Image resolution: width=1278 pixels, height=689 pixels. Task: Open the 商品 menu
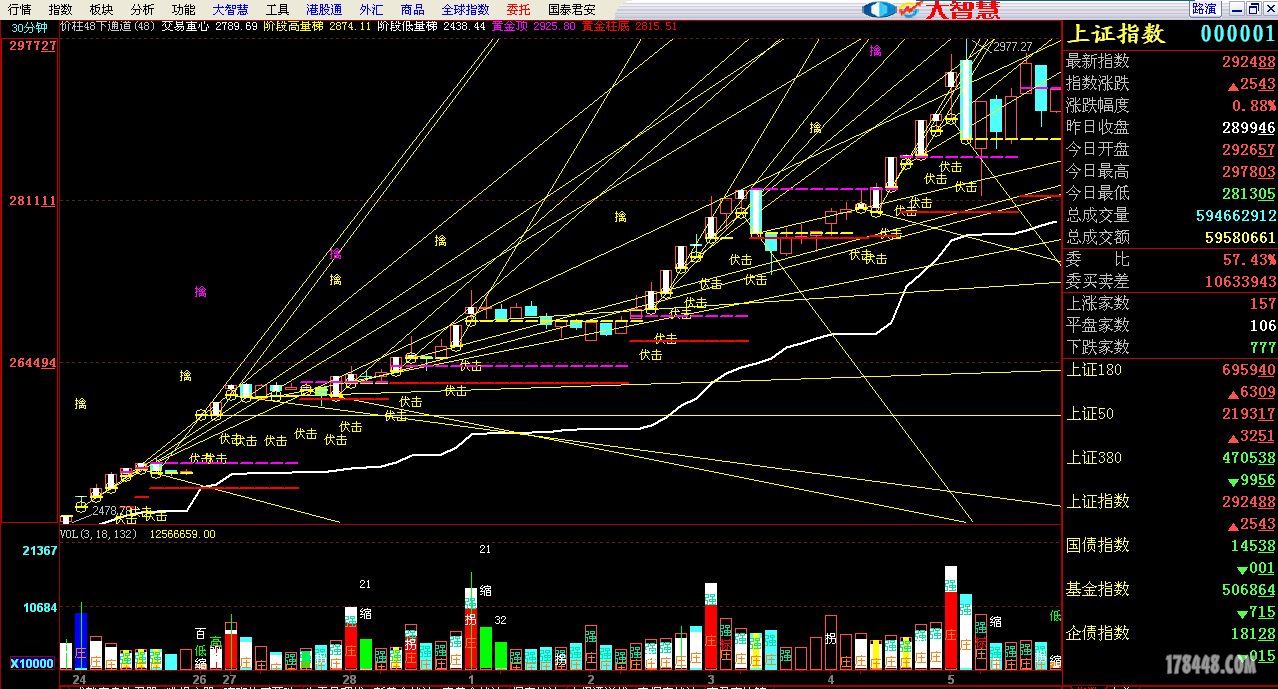[x=412, y=9]
